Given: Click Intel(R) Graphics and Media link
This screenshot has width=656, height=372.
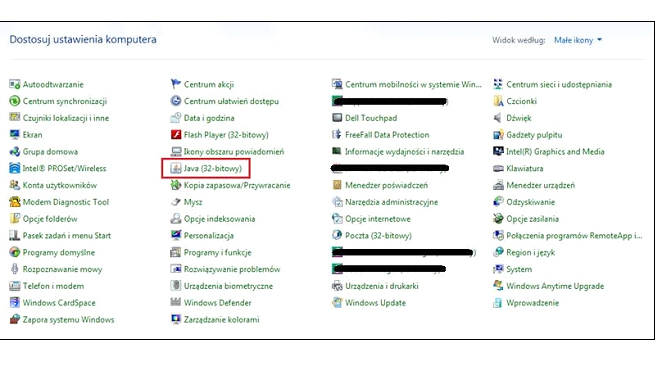Looking at the screenshot, I should point(555,151).
